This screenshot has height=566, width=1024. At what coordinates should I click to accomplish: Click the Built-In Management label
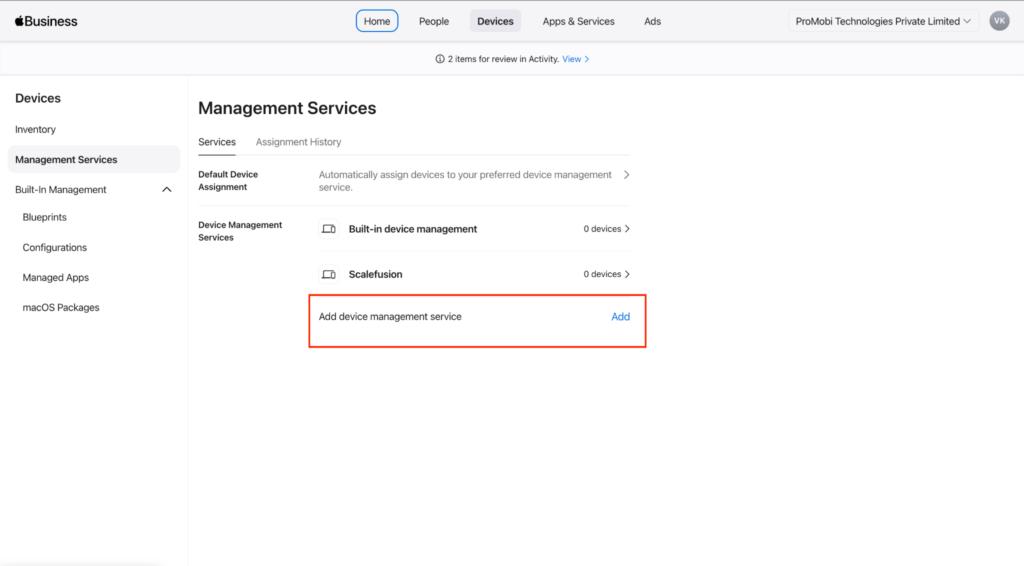61,189
